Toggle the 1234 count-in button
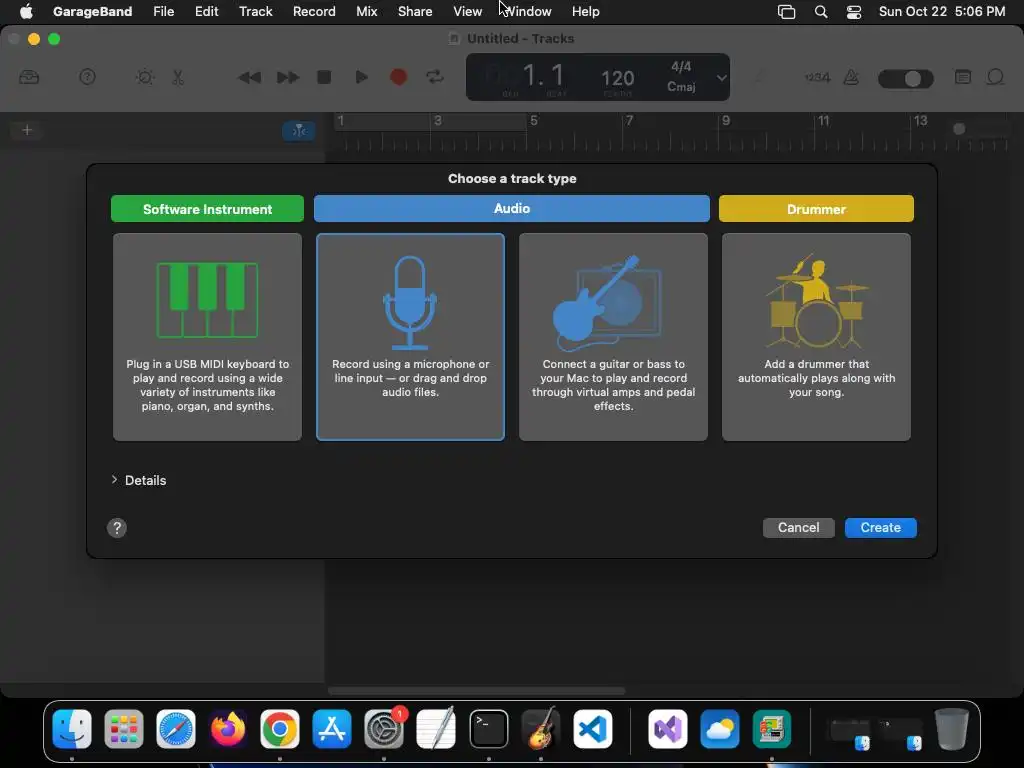 pos(817,77)
